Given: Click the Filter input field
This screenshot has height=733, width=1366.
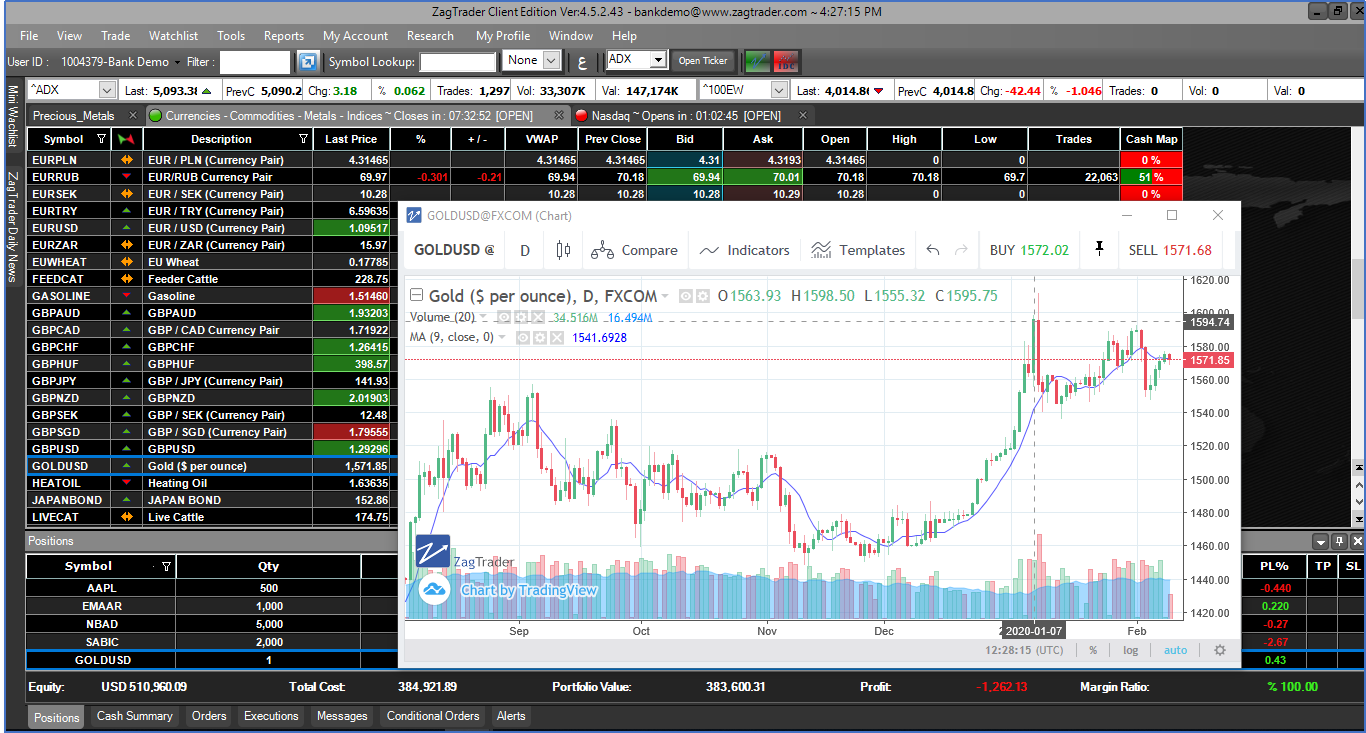Looking at the screenshot, I should 255,62.
